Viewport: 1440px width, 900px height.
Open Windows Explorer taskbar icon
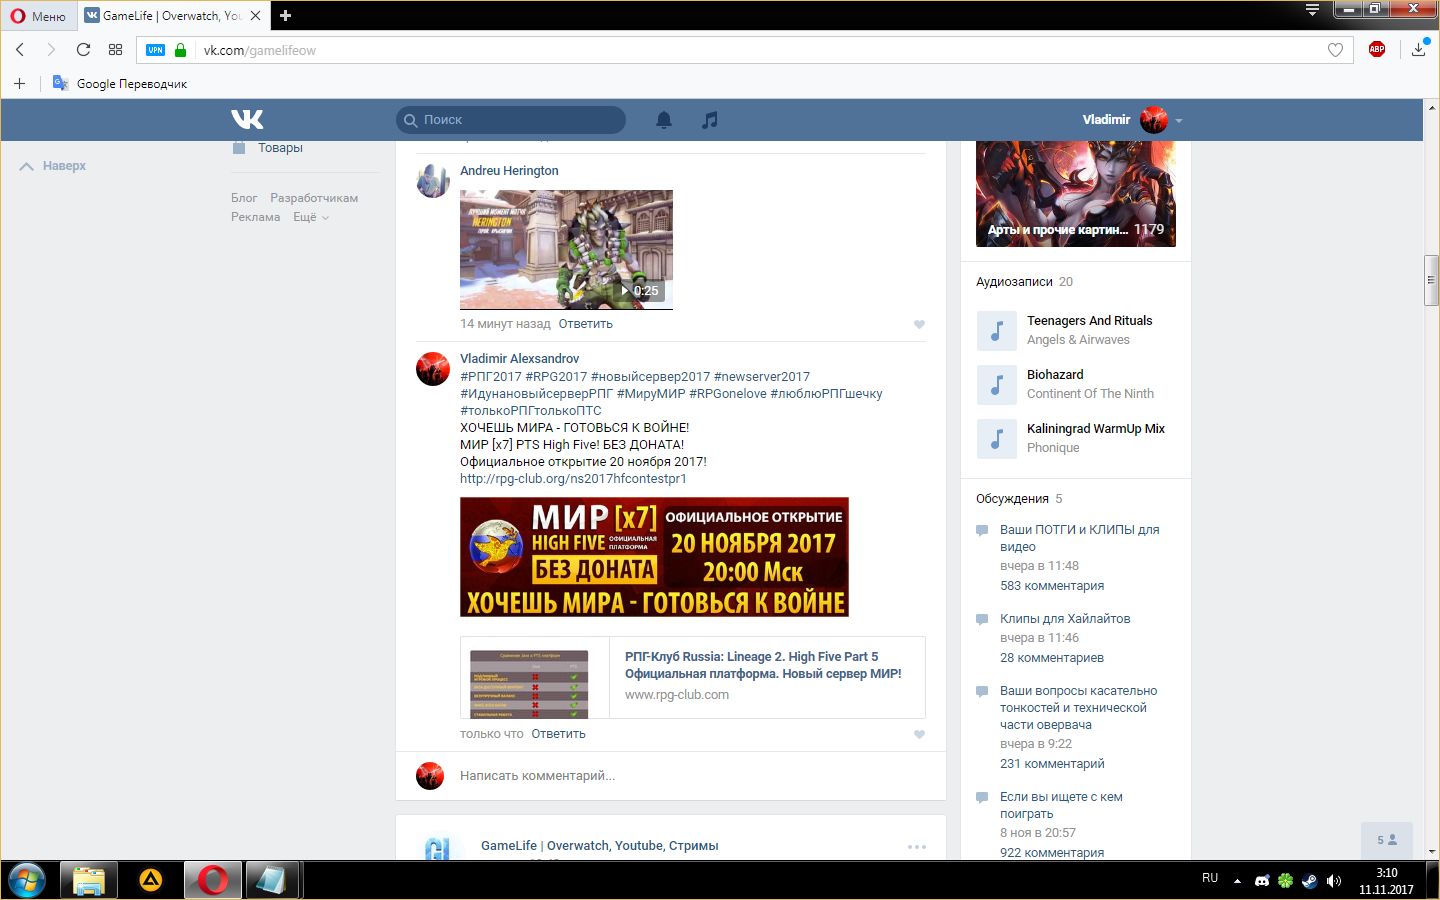click(88, 881)
